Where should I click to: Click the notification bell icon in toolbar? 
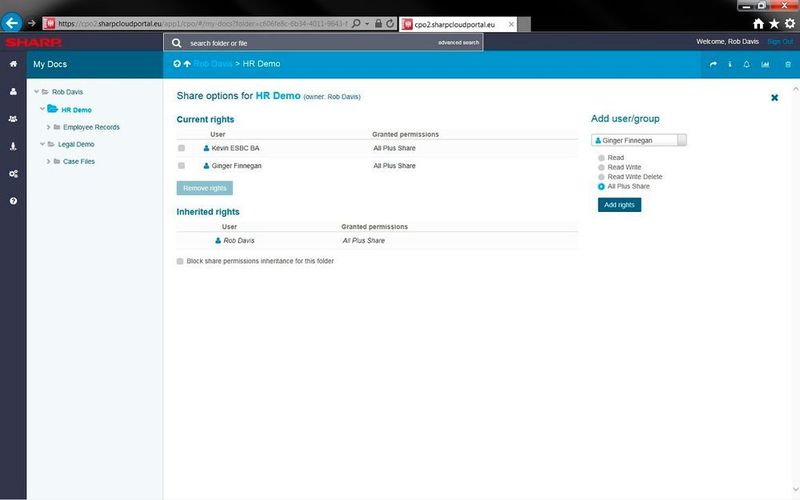point(746,64)
